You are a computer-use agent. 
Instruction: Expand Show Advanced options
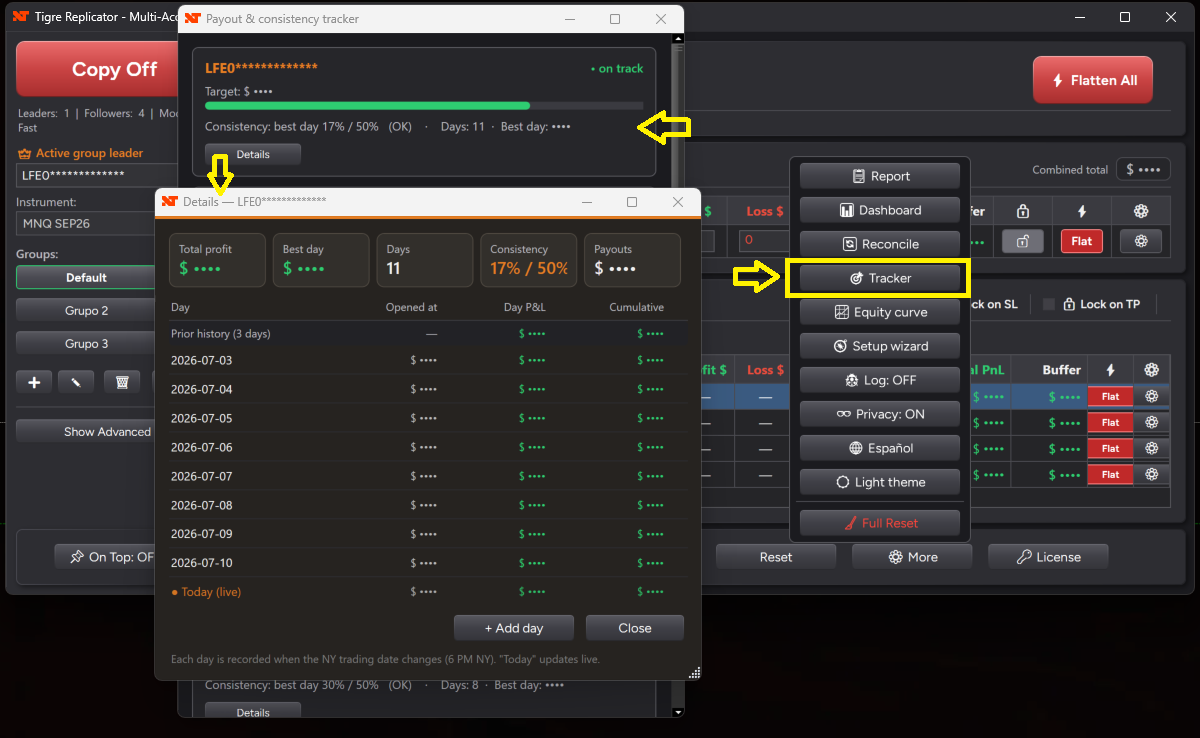88,432
